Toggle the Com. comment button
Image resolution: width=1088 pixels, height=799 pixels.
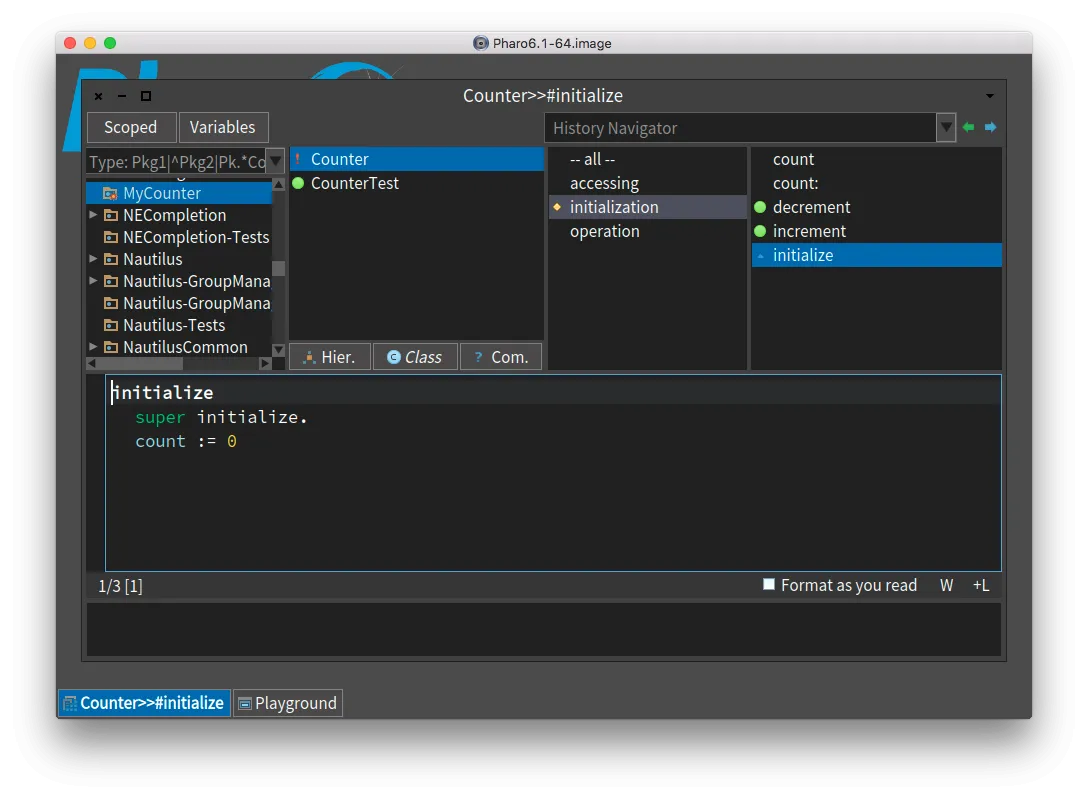[x=500, y=356]
